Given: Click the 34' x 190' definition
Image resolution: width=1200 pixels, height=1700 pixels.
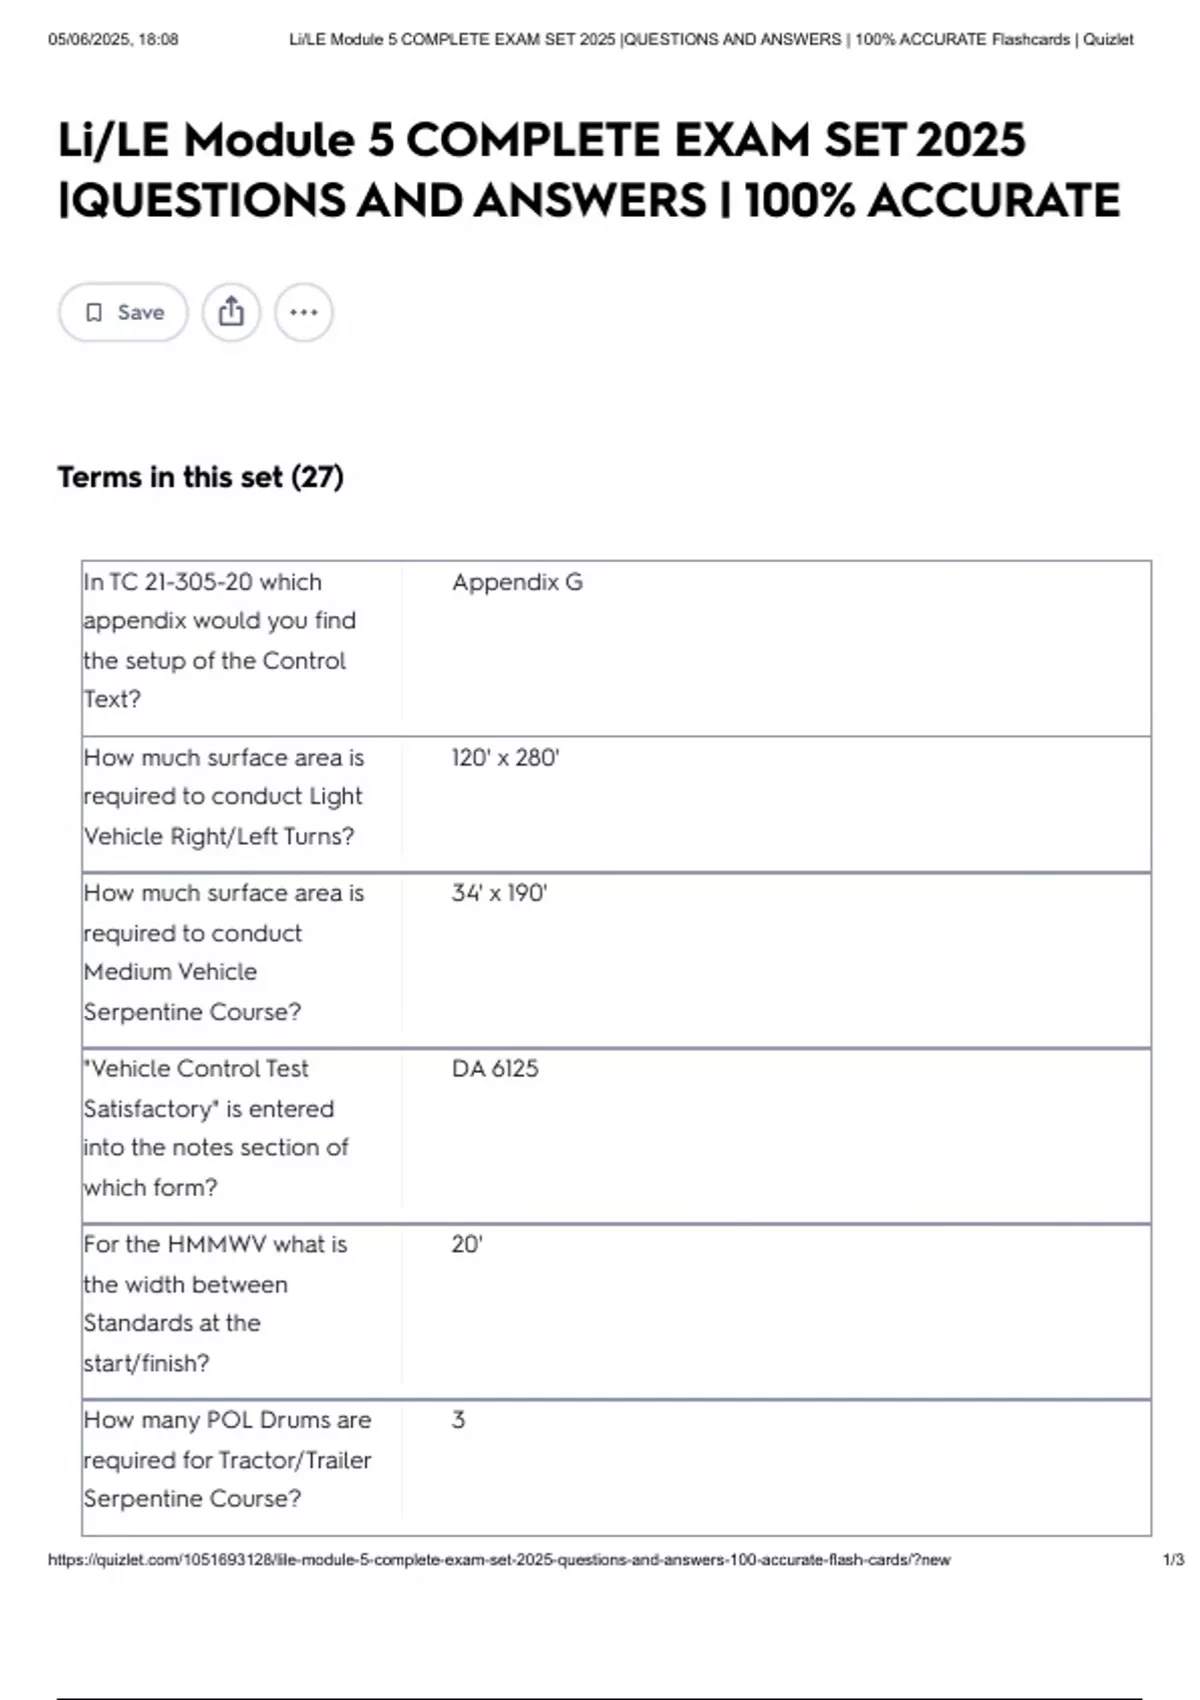Looking at the screenshot, I should 499,893.
